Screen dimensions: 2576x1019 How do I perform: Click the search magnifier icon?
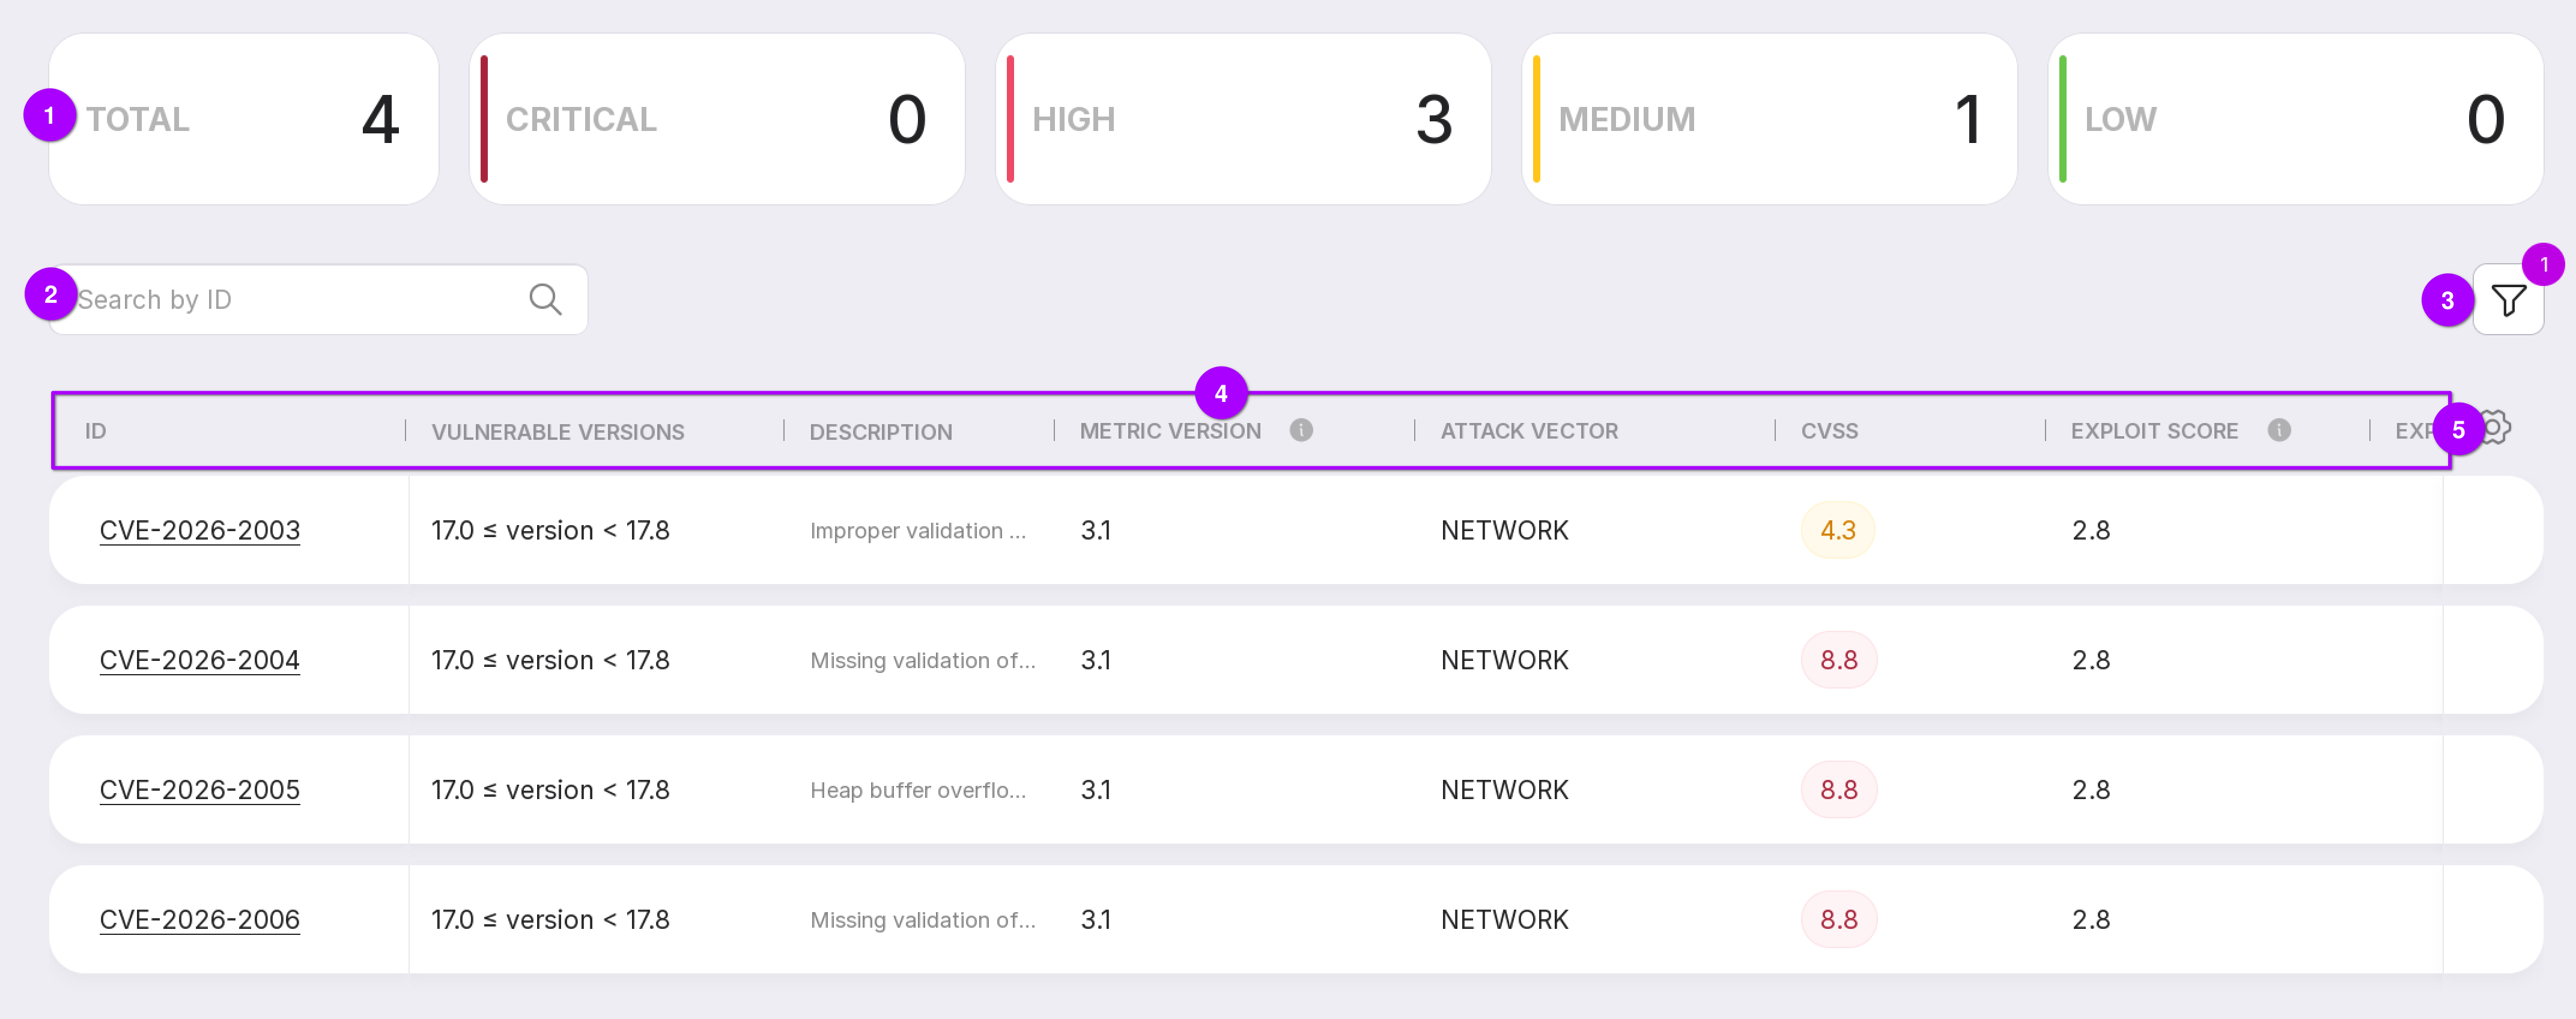click(545, 299)
